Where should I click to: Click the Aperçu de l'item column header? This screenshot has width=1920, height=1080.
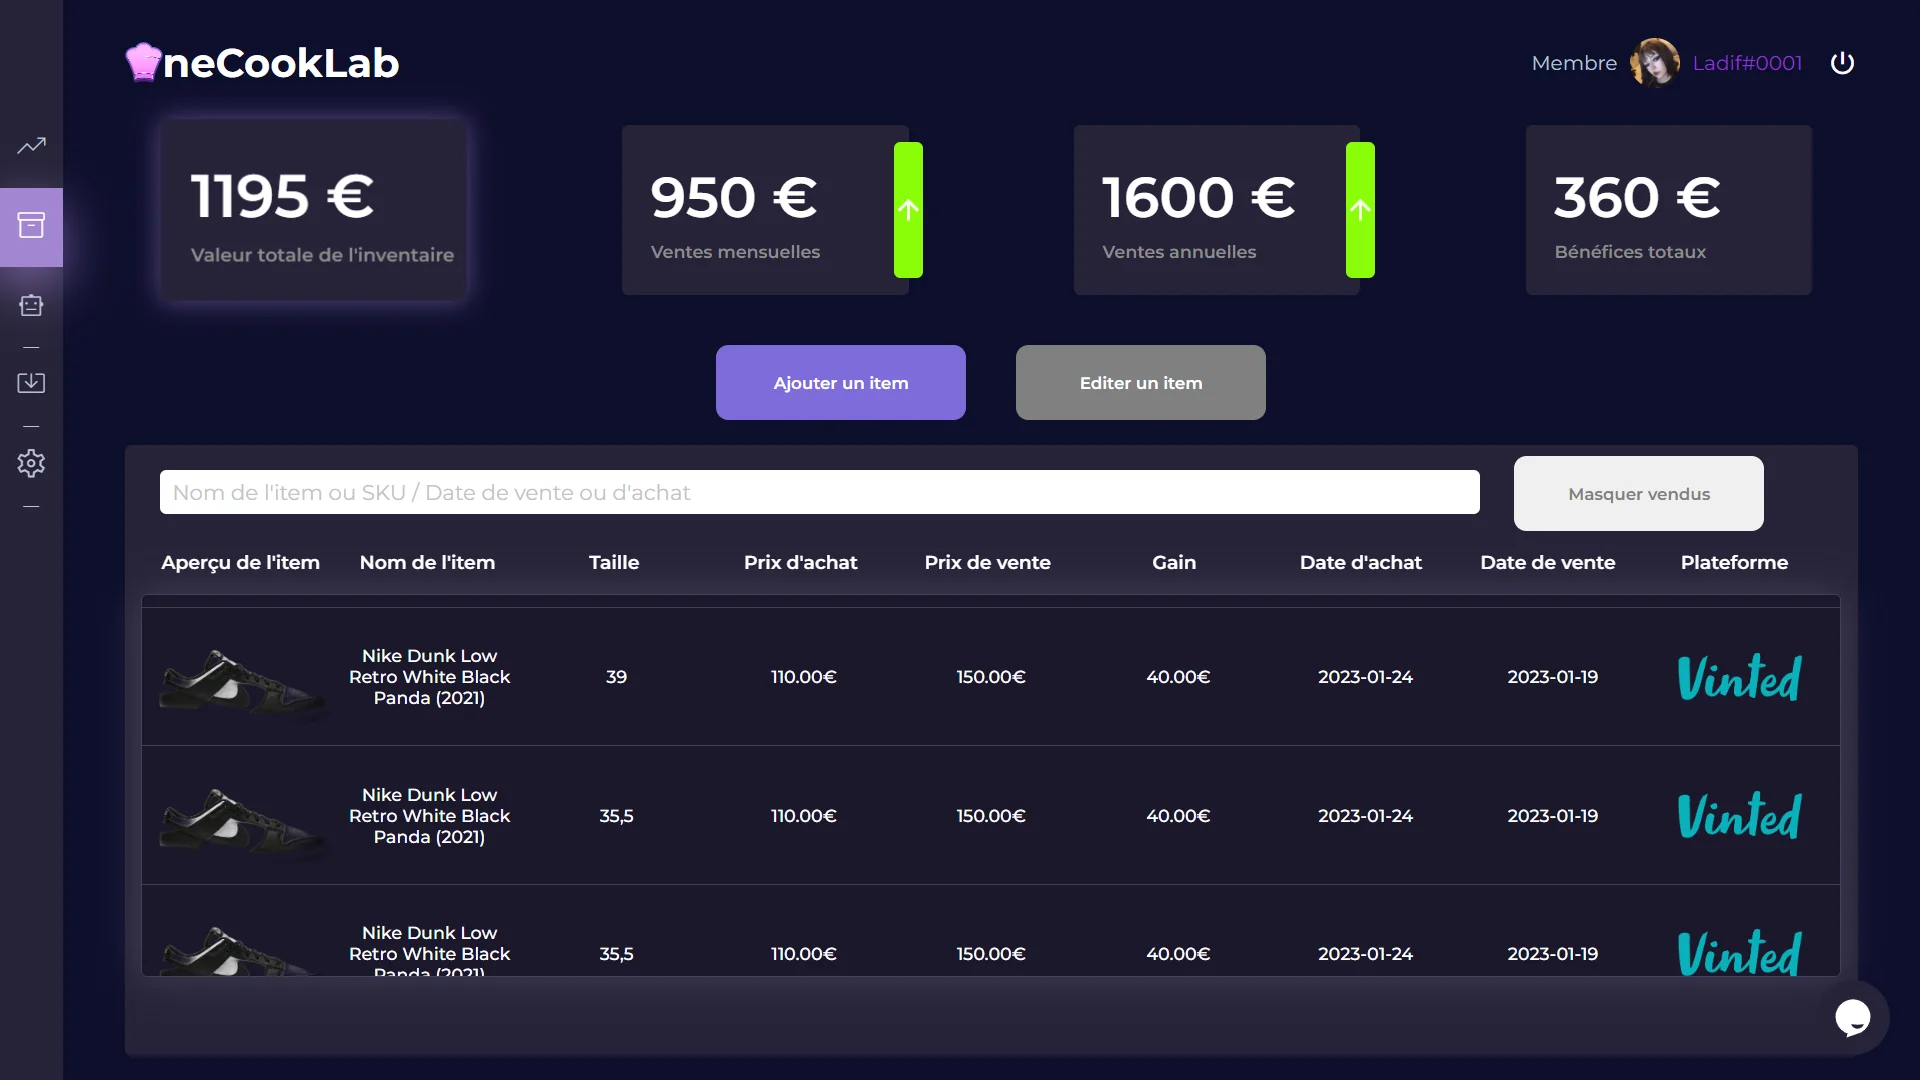click(x=241, y=563)
